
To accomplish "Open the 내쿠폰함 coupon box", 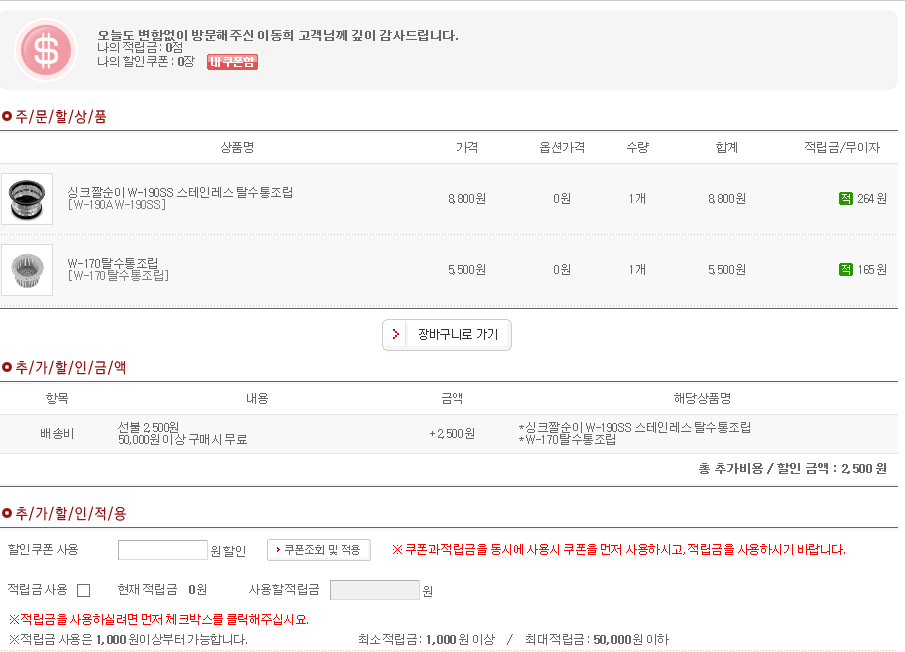I will (232, 62).
